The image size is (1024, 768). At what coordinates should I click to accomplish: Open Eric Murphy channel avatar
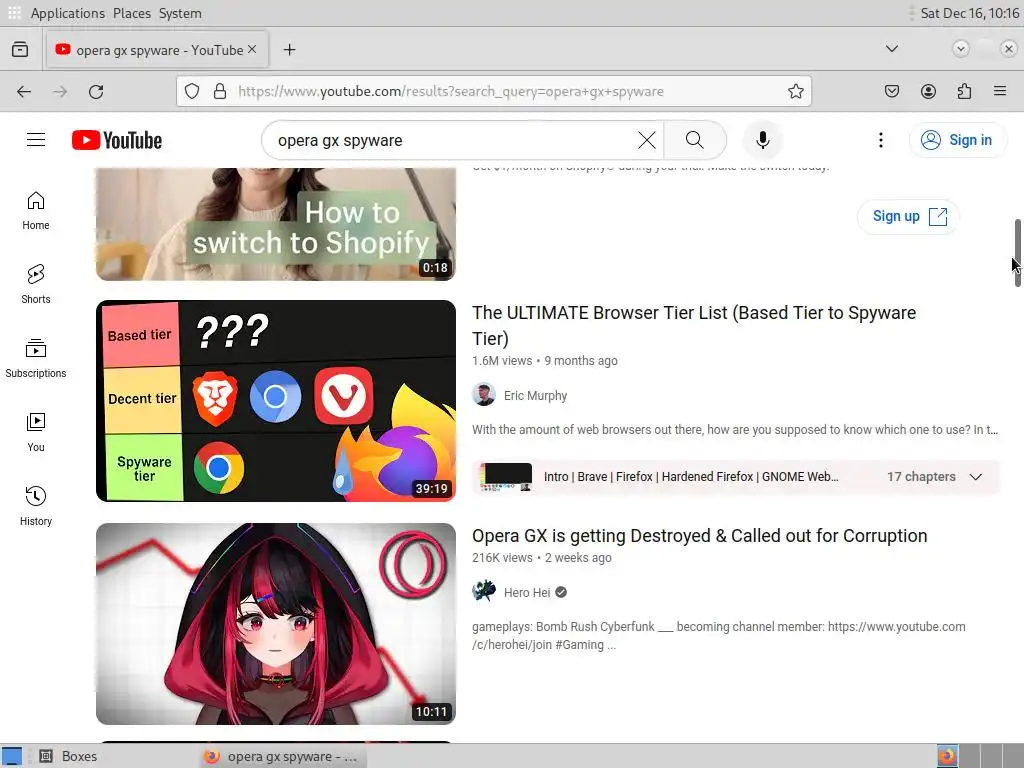click(x=484, y=395)
